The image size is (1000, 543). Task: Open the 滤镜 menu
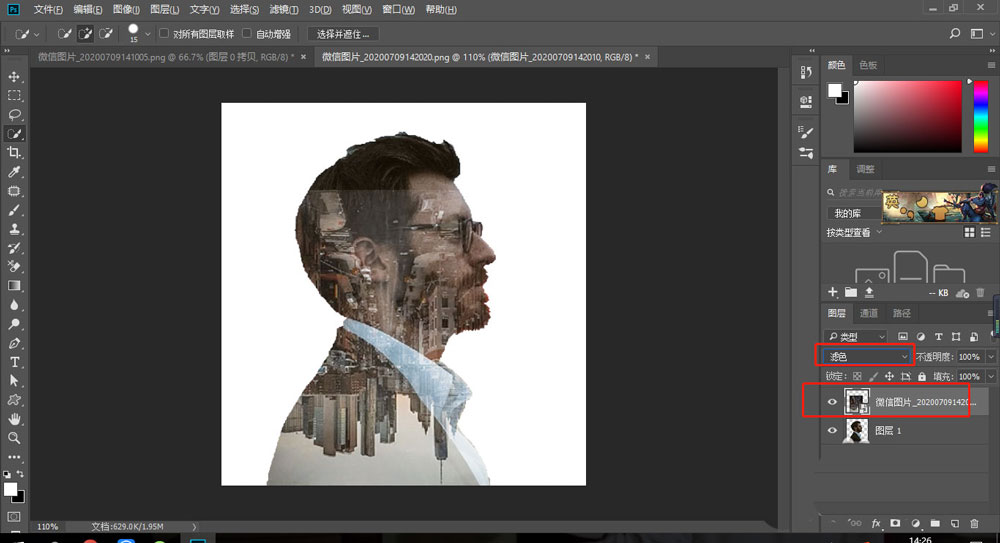click(x=283, y=9)
